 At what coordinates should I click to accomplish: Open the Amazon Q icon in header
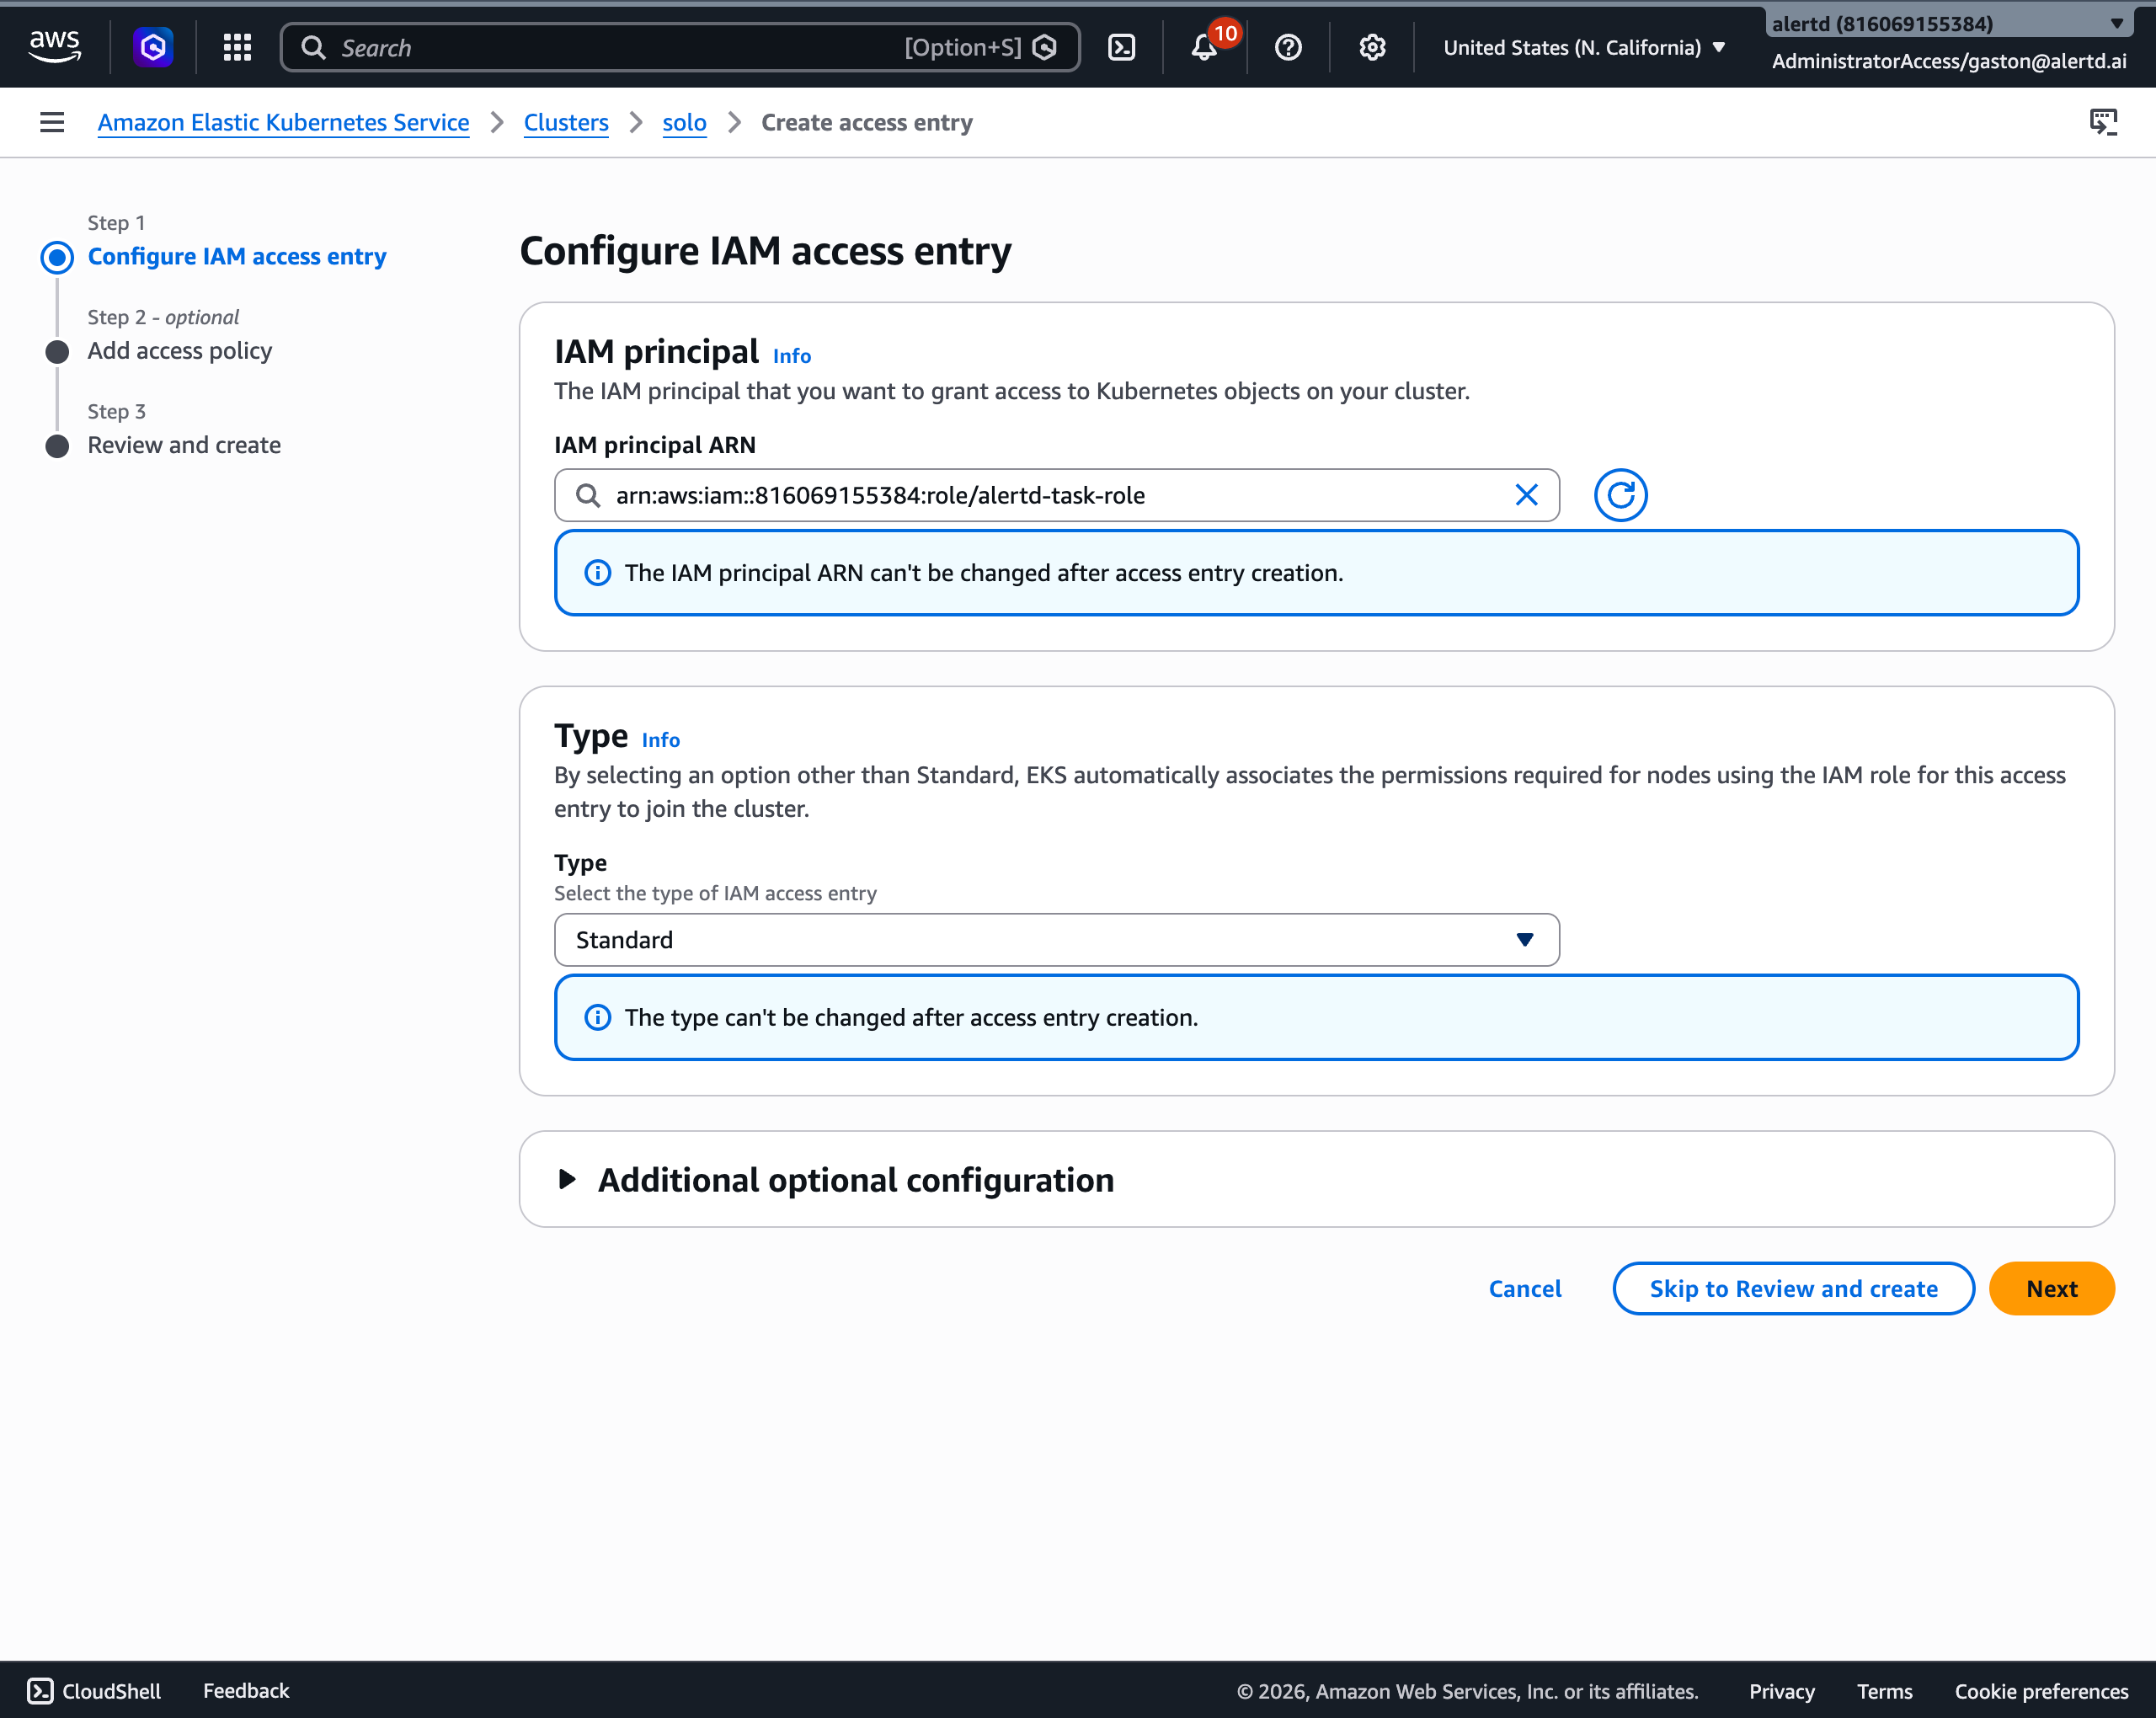pyautogui.click(x=153, y=47)
